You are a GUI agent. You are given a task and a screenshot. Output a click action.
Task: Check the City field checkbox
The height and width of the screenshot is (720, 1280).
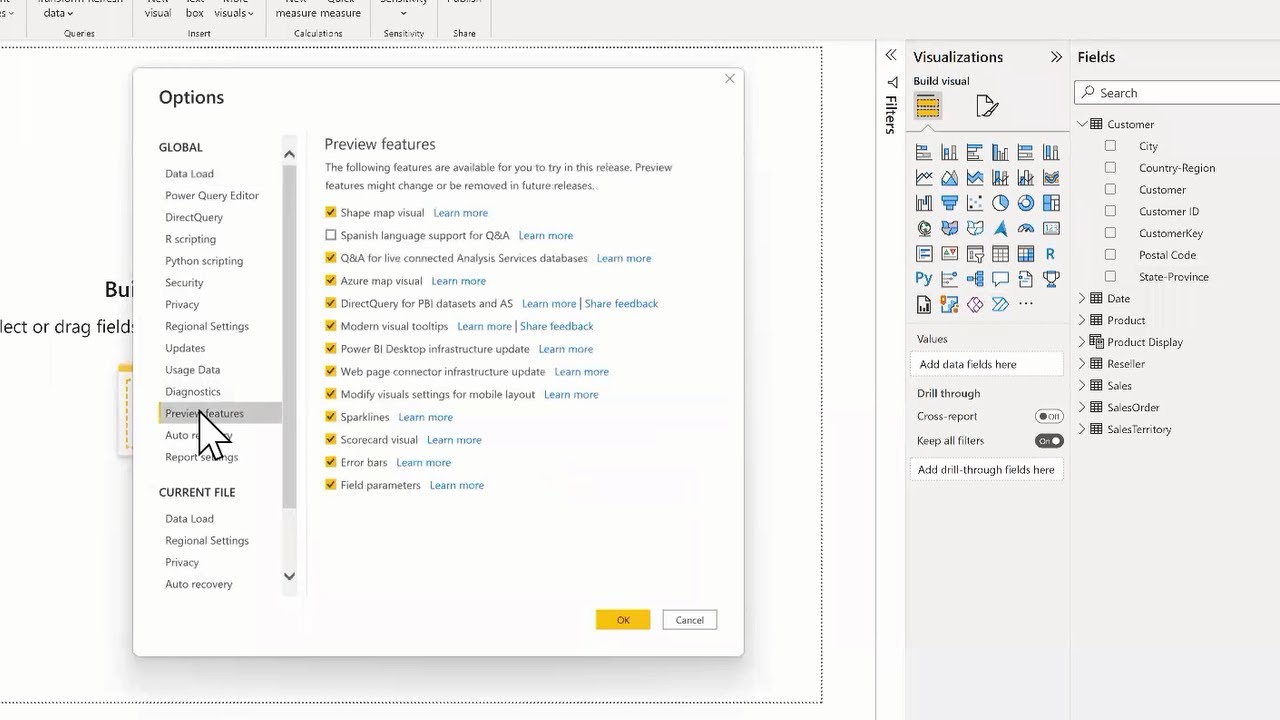coord(1110,146)
